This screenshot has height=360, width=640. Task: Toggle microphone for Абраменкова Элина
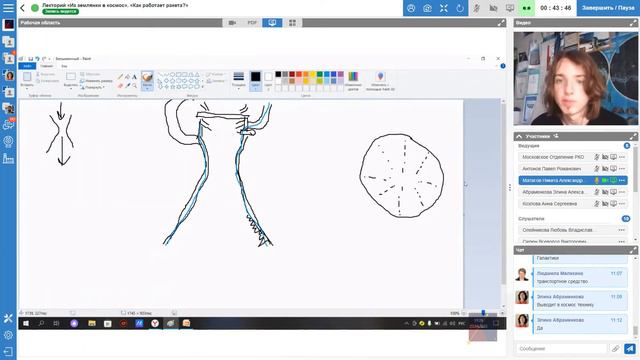point(597,192)
